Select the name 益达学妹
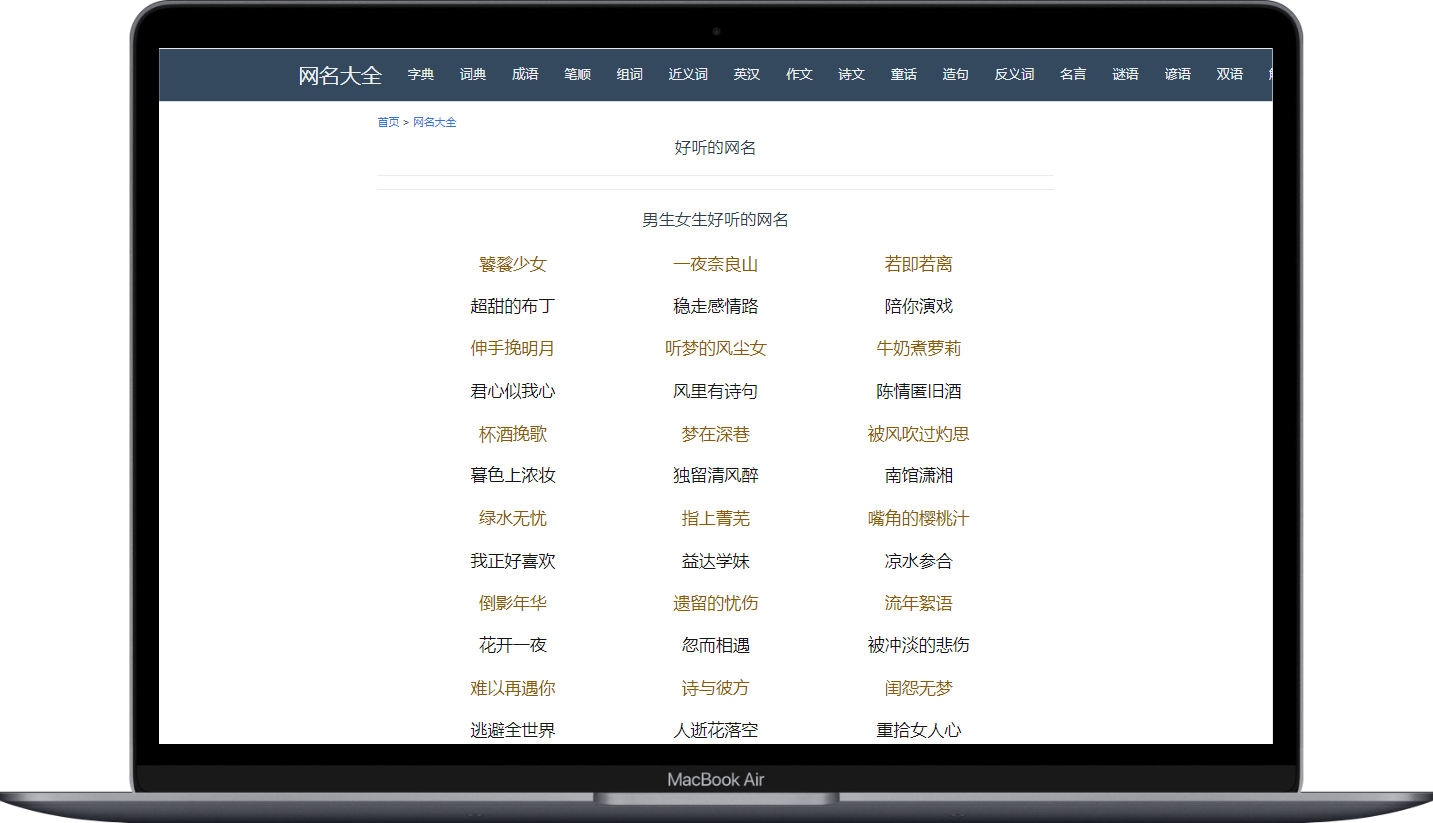The width and height of the screenshot is (1433, 823). 716,561
